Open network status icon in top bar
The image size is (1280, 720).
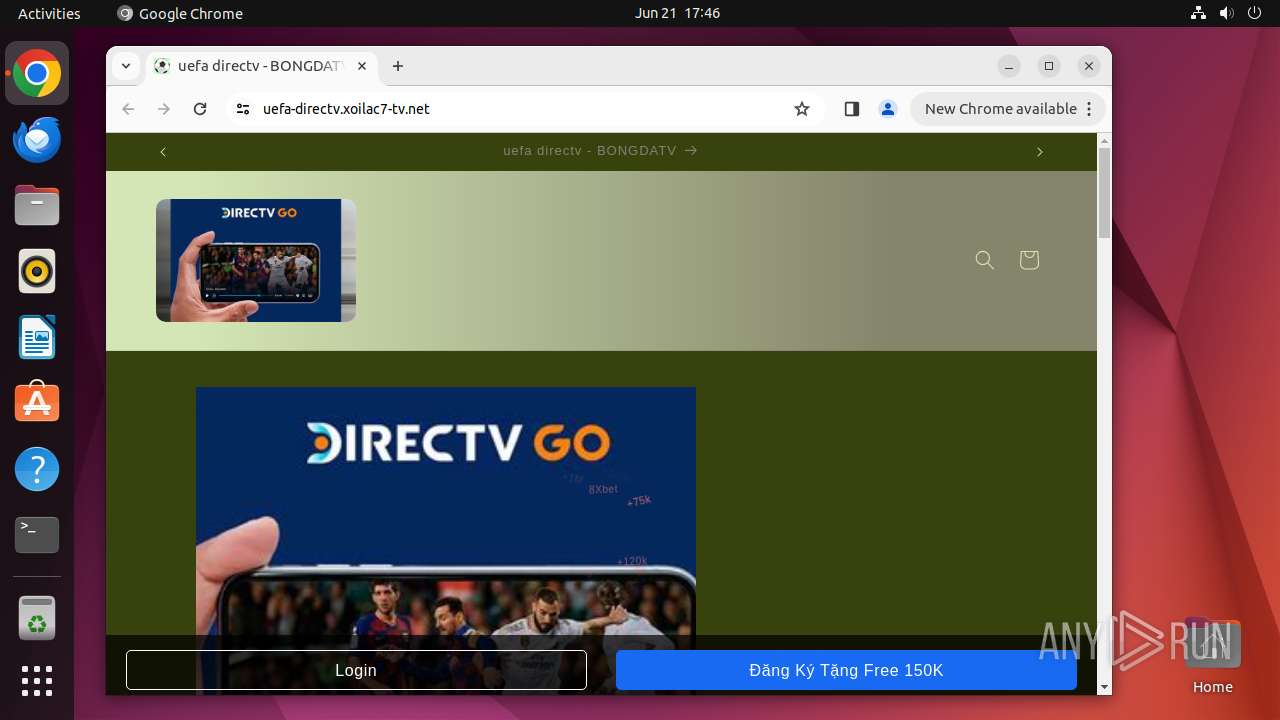1199,13
